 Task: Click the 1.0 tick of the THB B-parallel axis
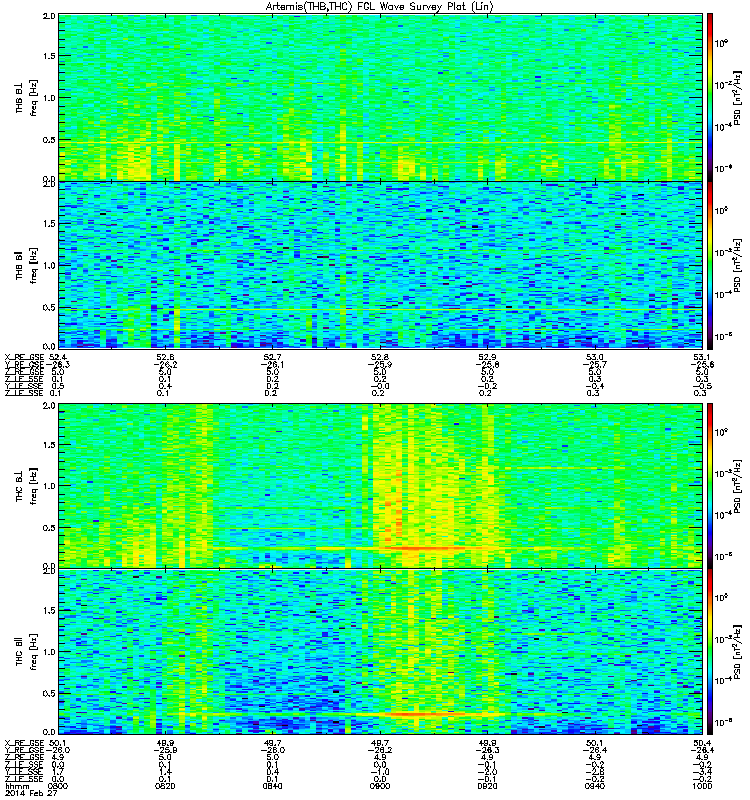(49, 265)
